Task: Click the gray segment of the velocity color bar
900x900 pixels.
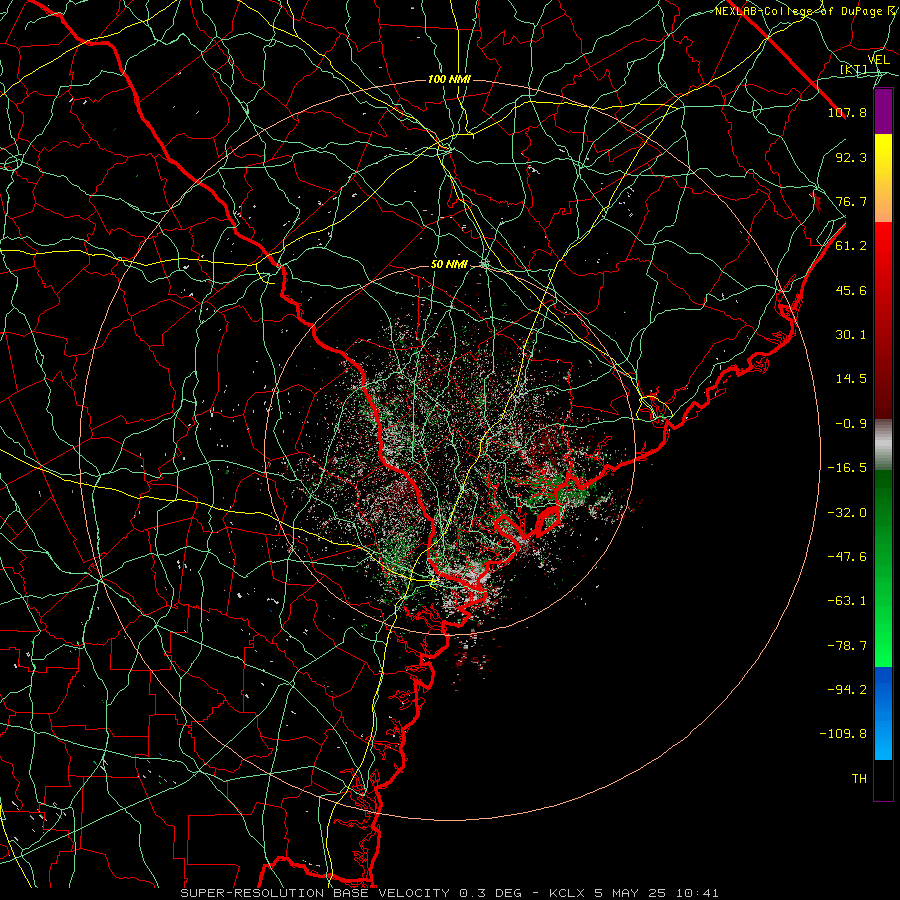Action: (883, 445)
